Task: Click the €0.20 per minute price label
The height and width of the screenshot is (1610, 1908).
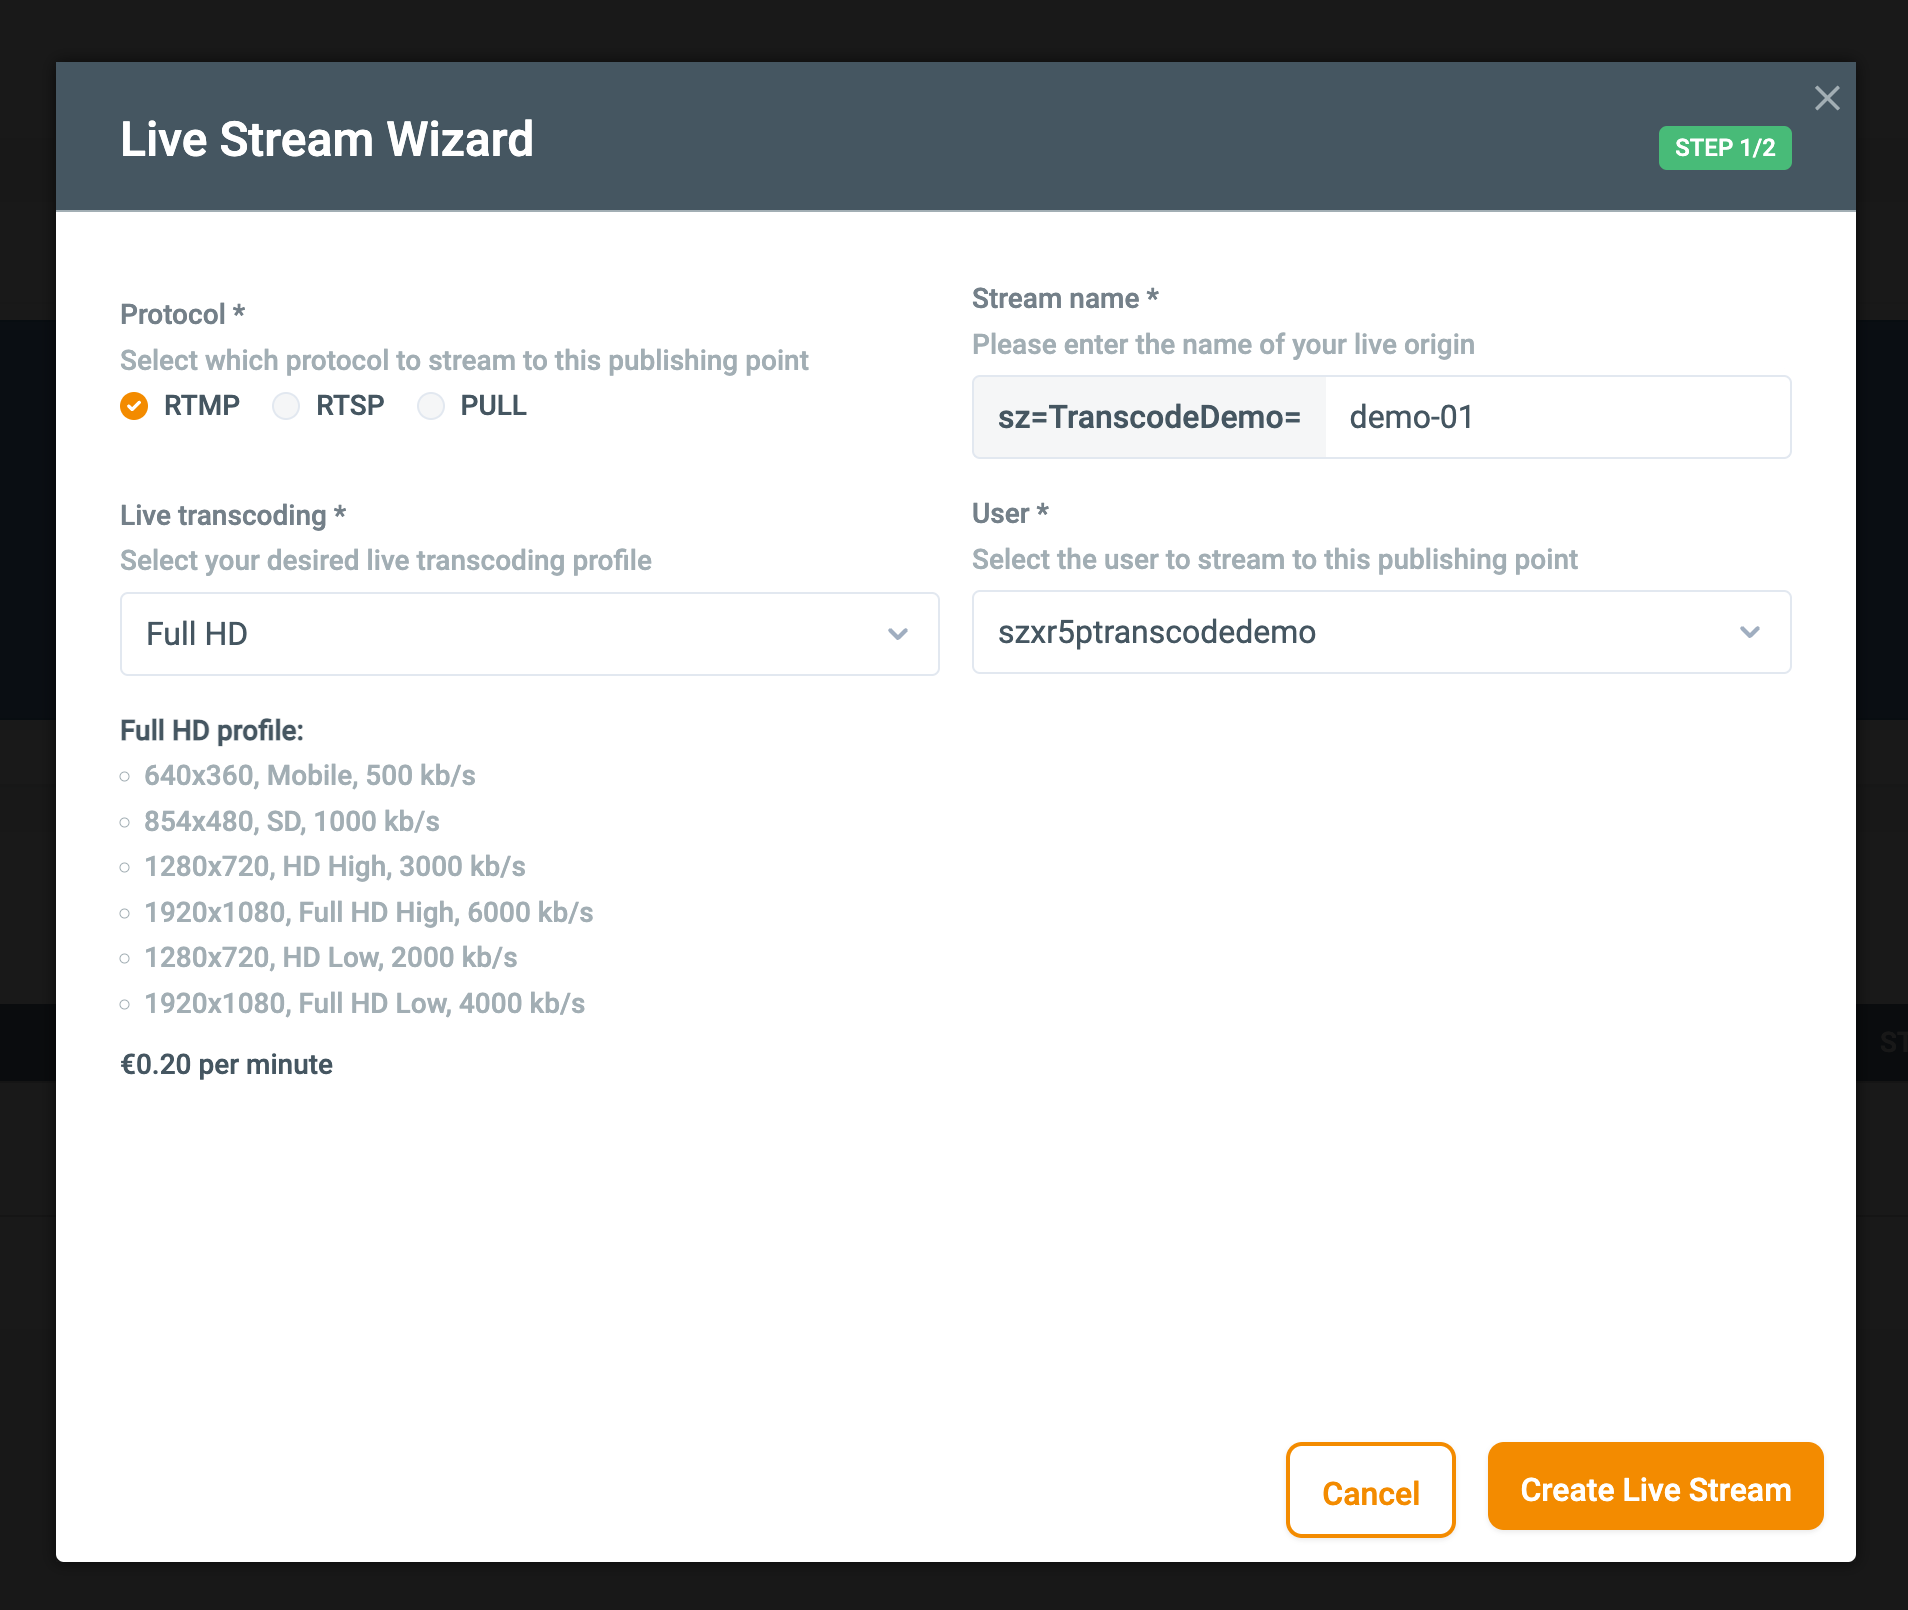Action: 226,1064
